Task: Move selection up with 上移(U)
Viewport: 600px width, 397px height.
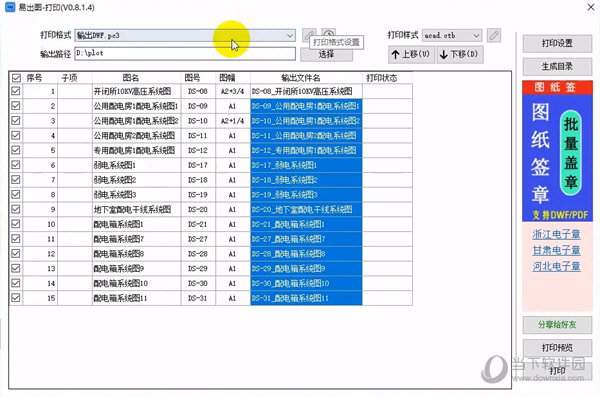Action: (x=411, y=54)
